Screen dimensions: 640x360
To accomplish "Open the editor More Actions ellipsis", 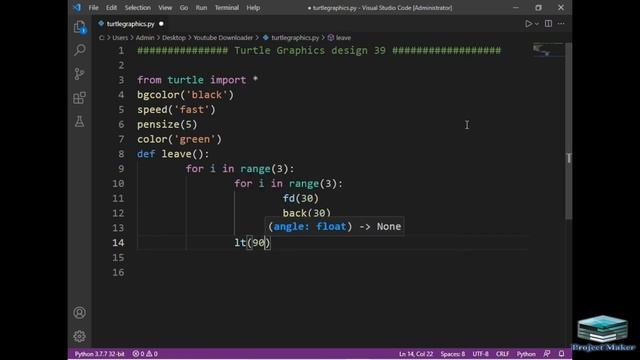I will tap(561, 24).
